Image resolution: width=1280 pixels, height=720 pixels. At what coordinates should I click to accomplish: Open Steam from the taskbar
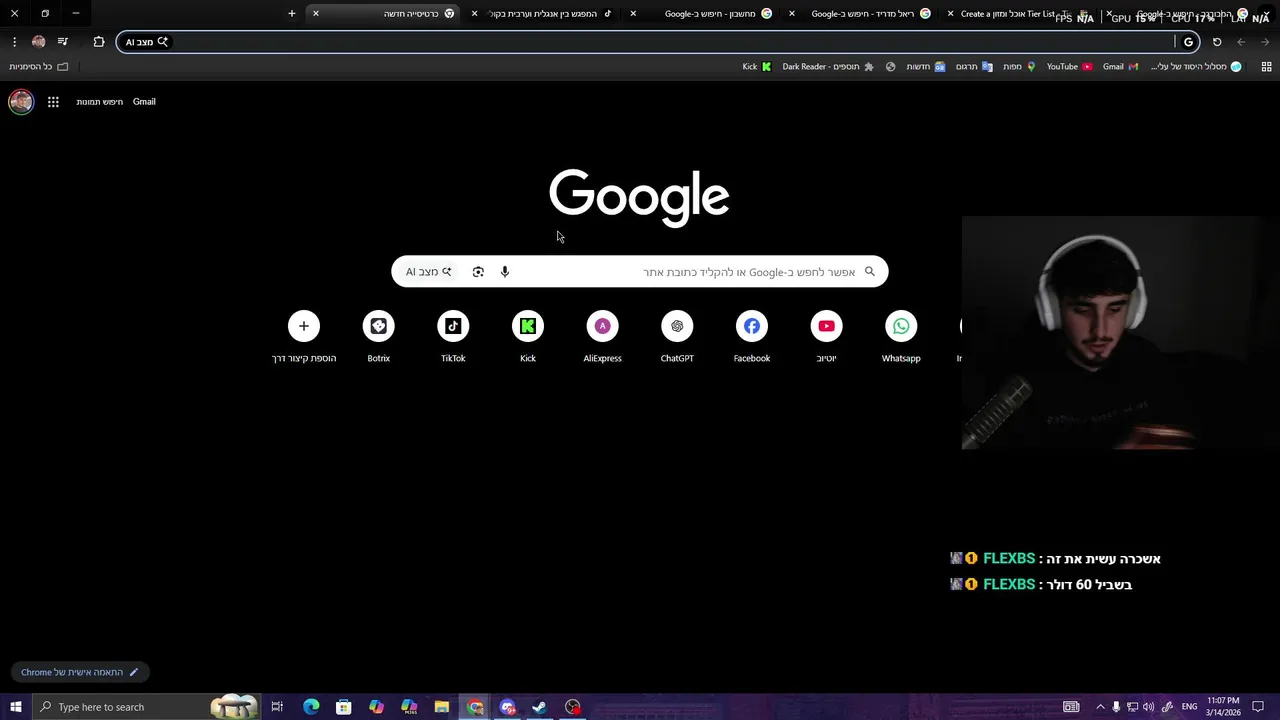coord(539,707)
